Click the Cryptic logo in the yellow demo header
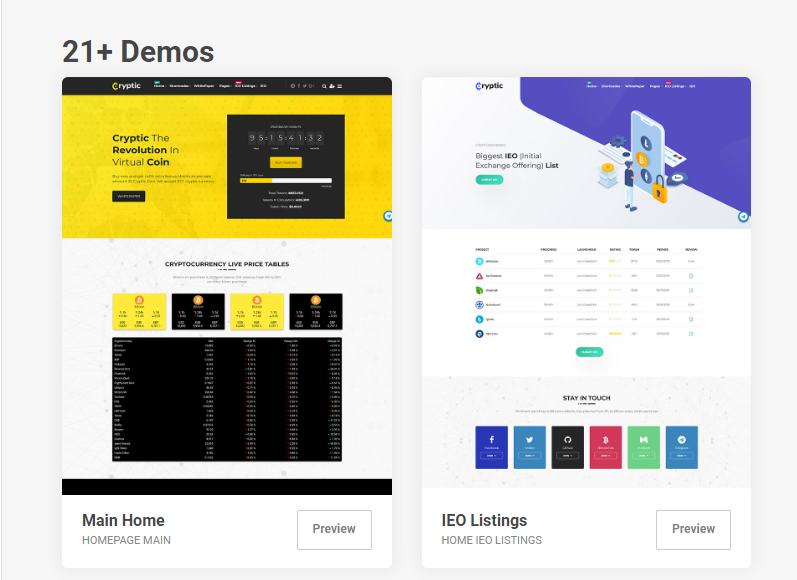Viewport: 797px width, 580px height. coord(126,86)
